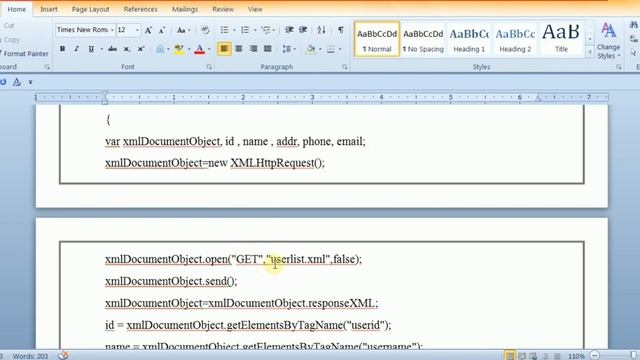The width and height of the screenshot is (640, 360).
Task: Open Underline style dropdown arrow
Action: pyautogui.click(x=102, y=49)
